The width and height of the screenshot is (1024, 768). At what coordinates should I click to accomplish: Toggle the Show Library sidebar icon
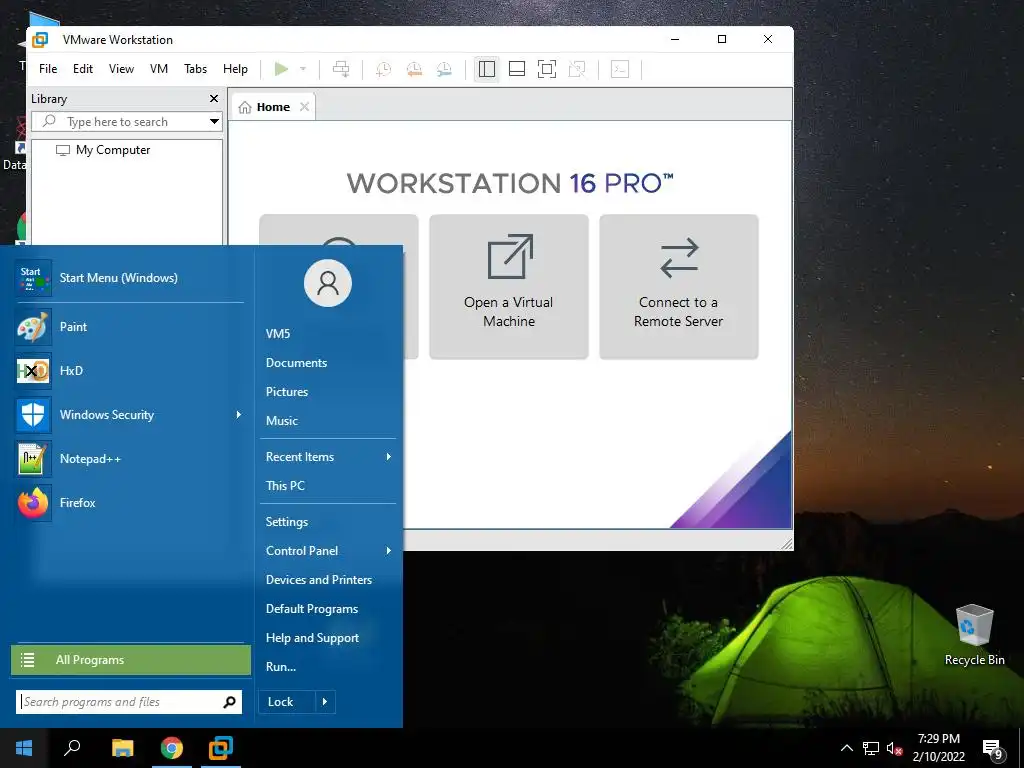(x=487, y=69)
